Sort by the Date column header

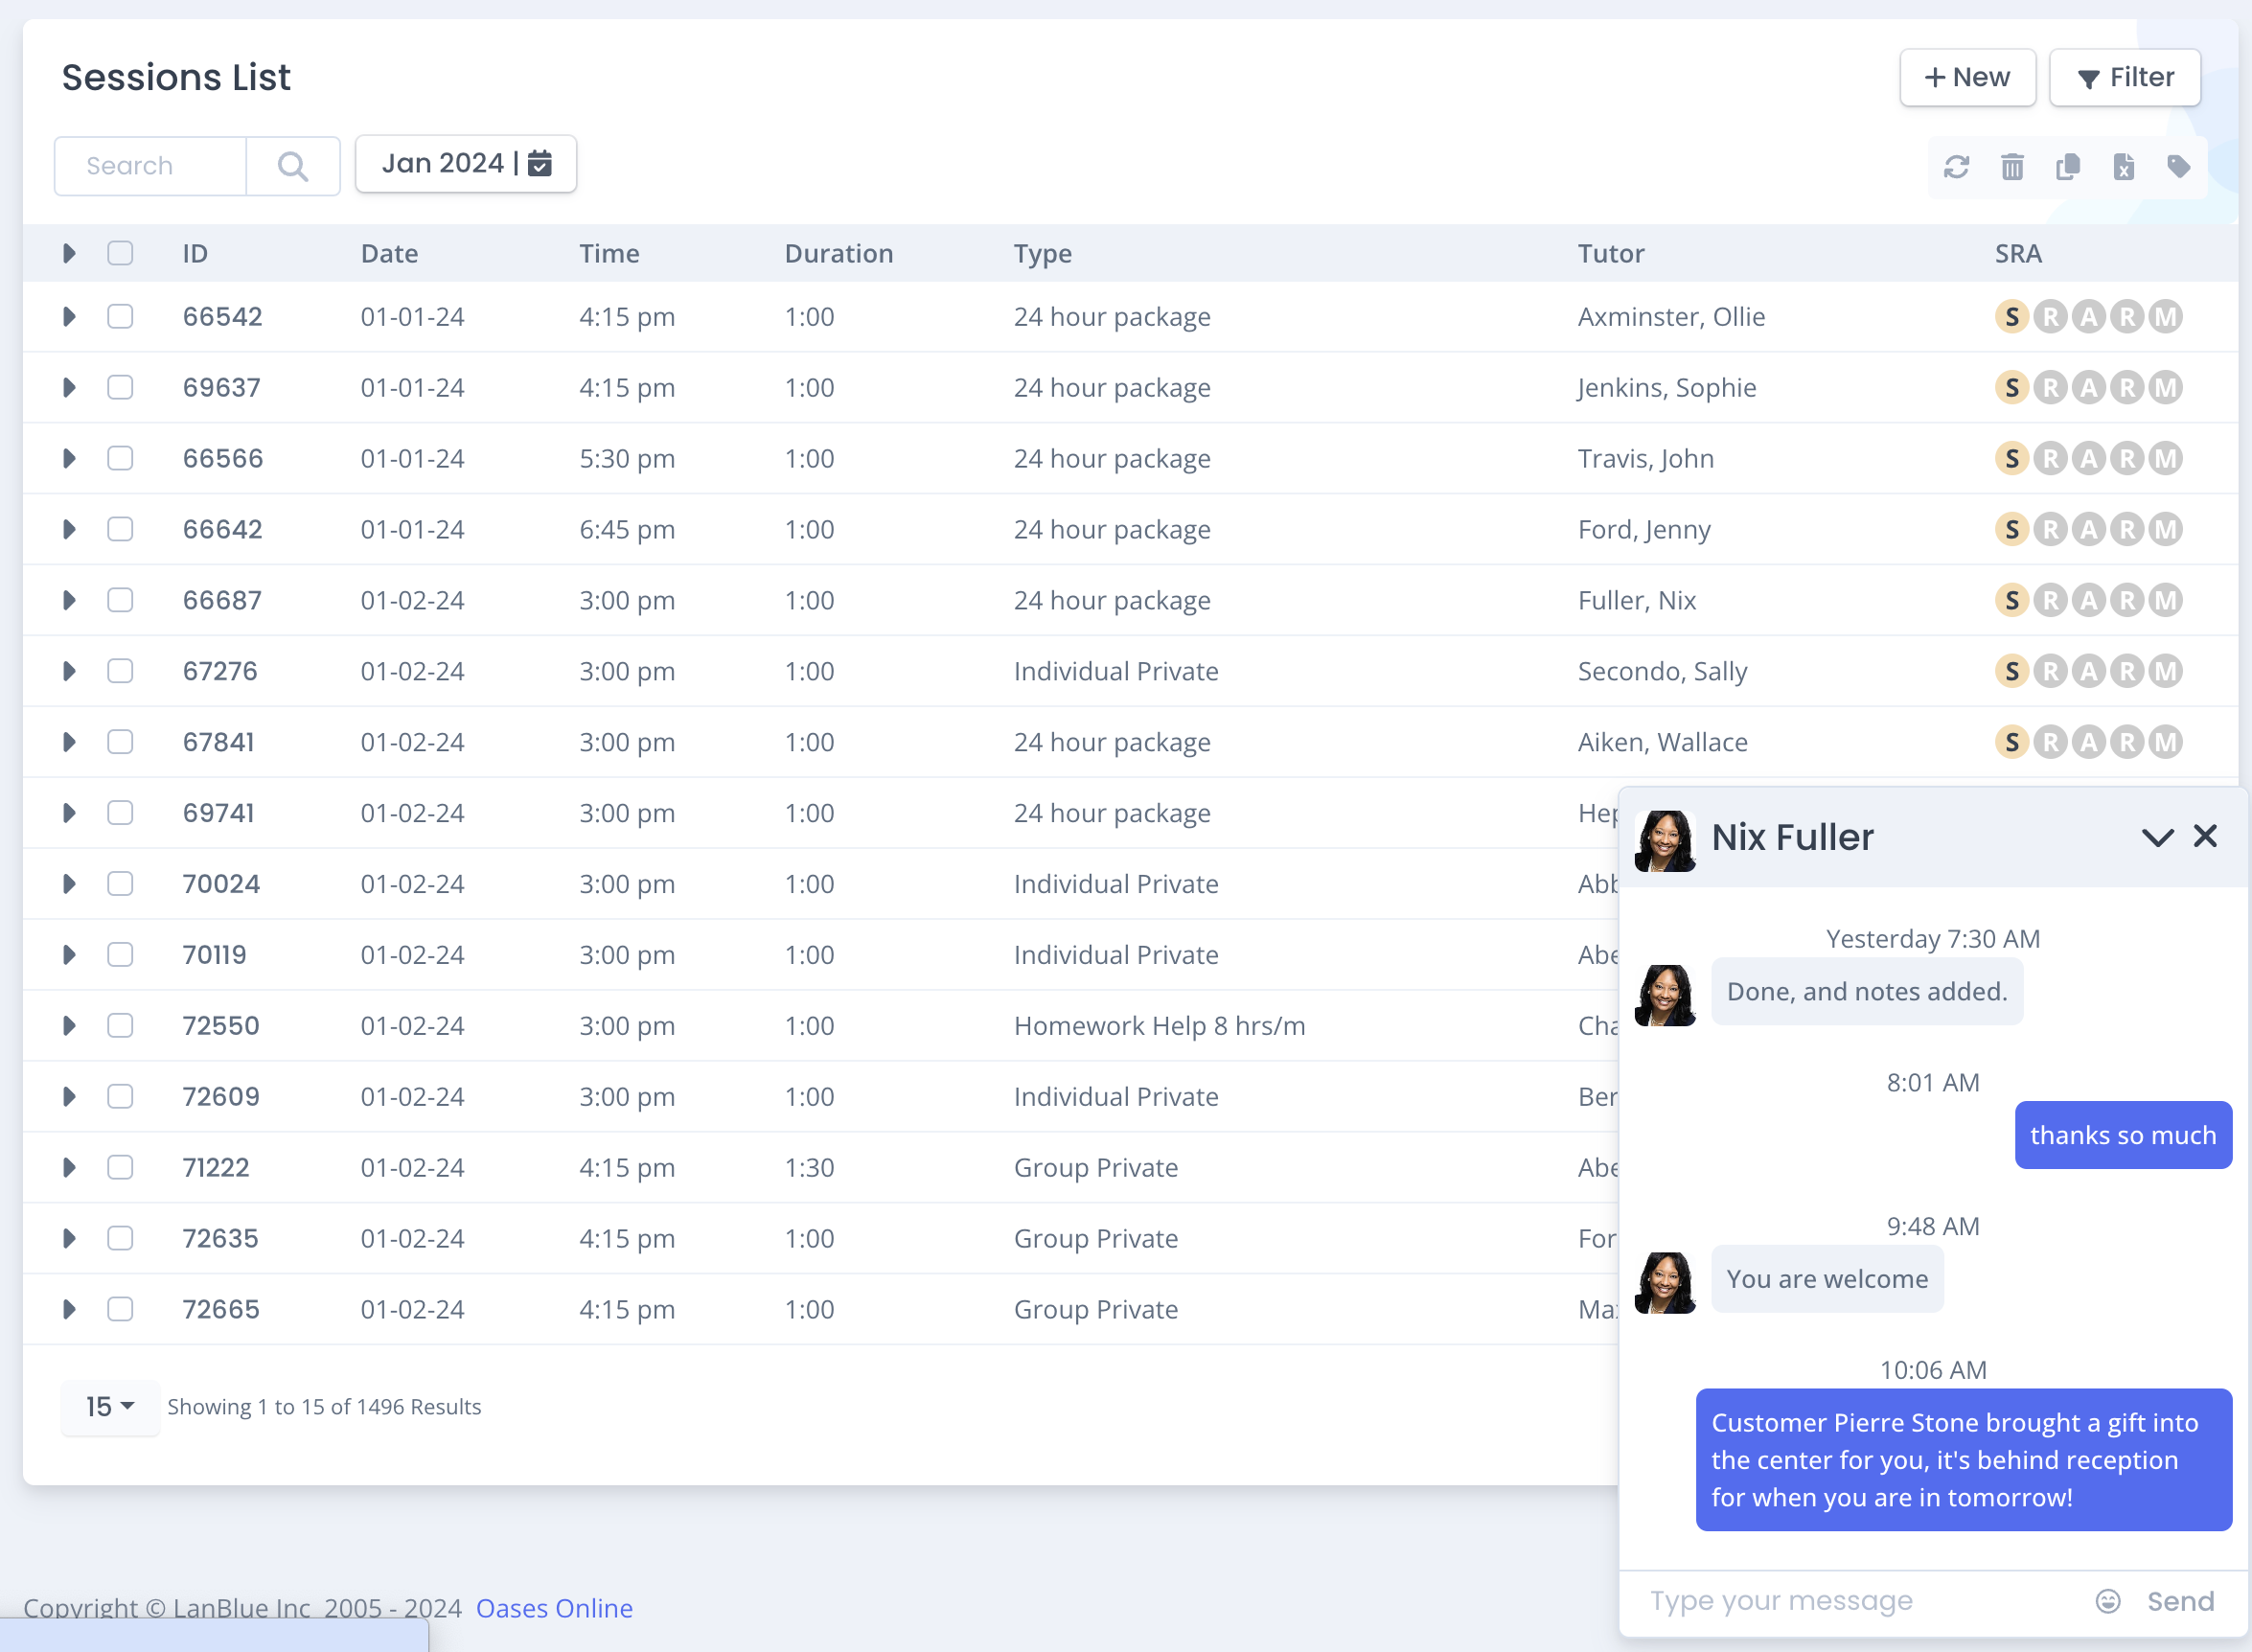point(389,254)
